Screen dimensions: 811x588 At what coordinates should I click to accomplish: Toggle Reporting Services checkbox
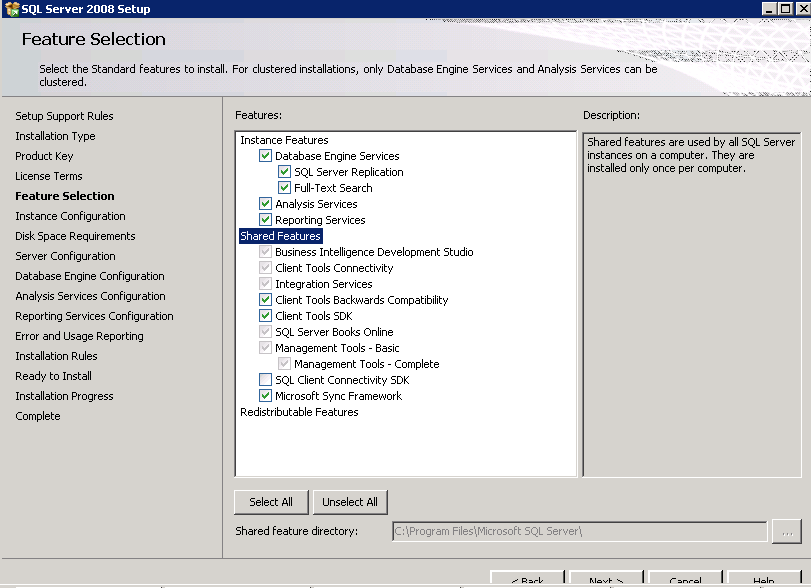coord(265,220)
